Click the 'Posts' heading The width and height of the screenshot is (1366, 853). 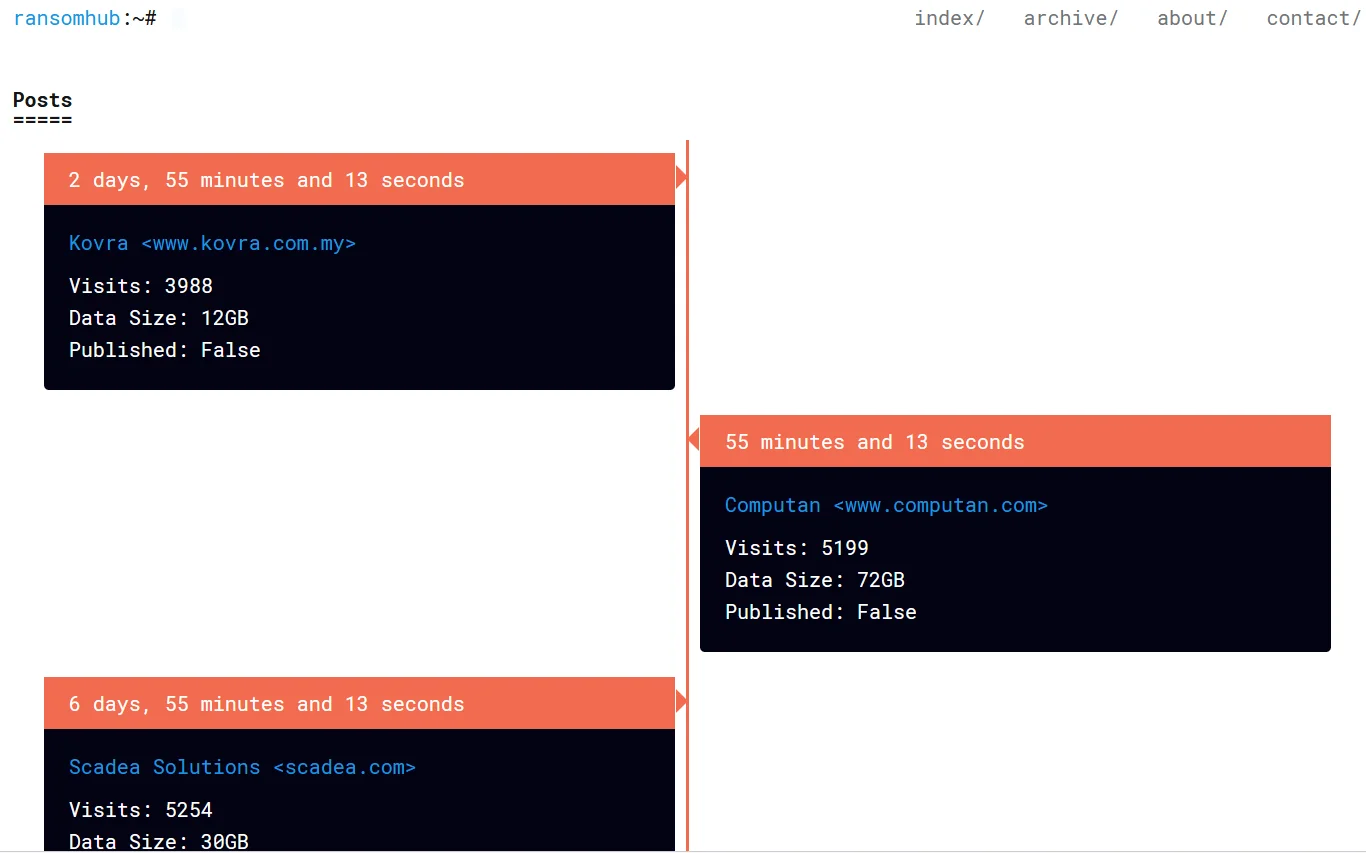coord(42,100)
